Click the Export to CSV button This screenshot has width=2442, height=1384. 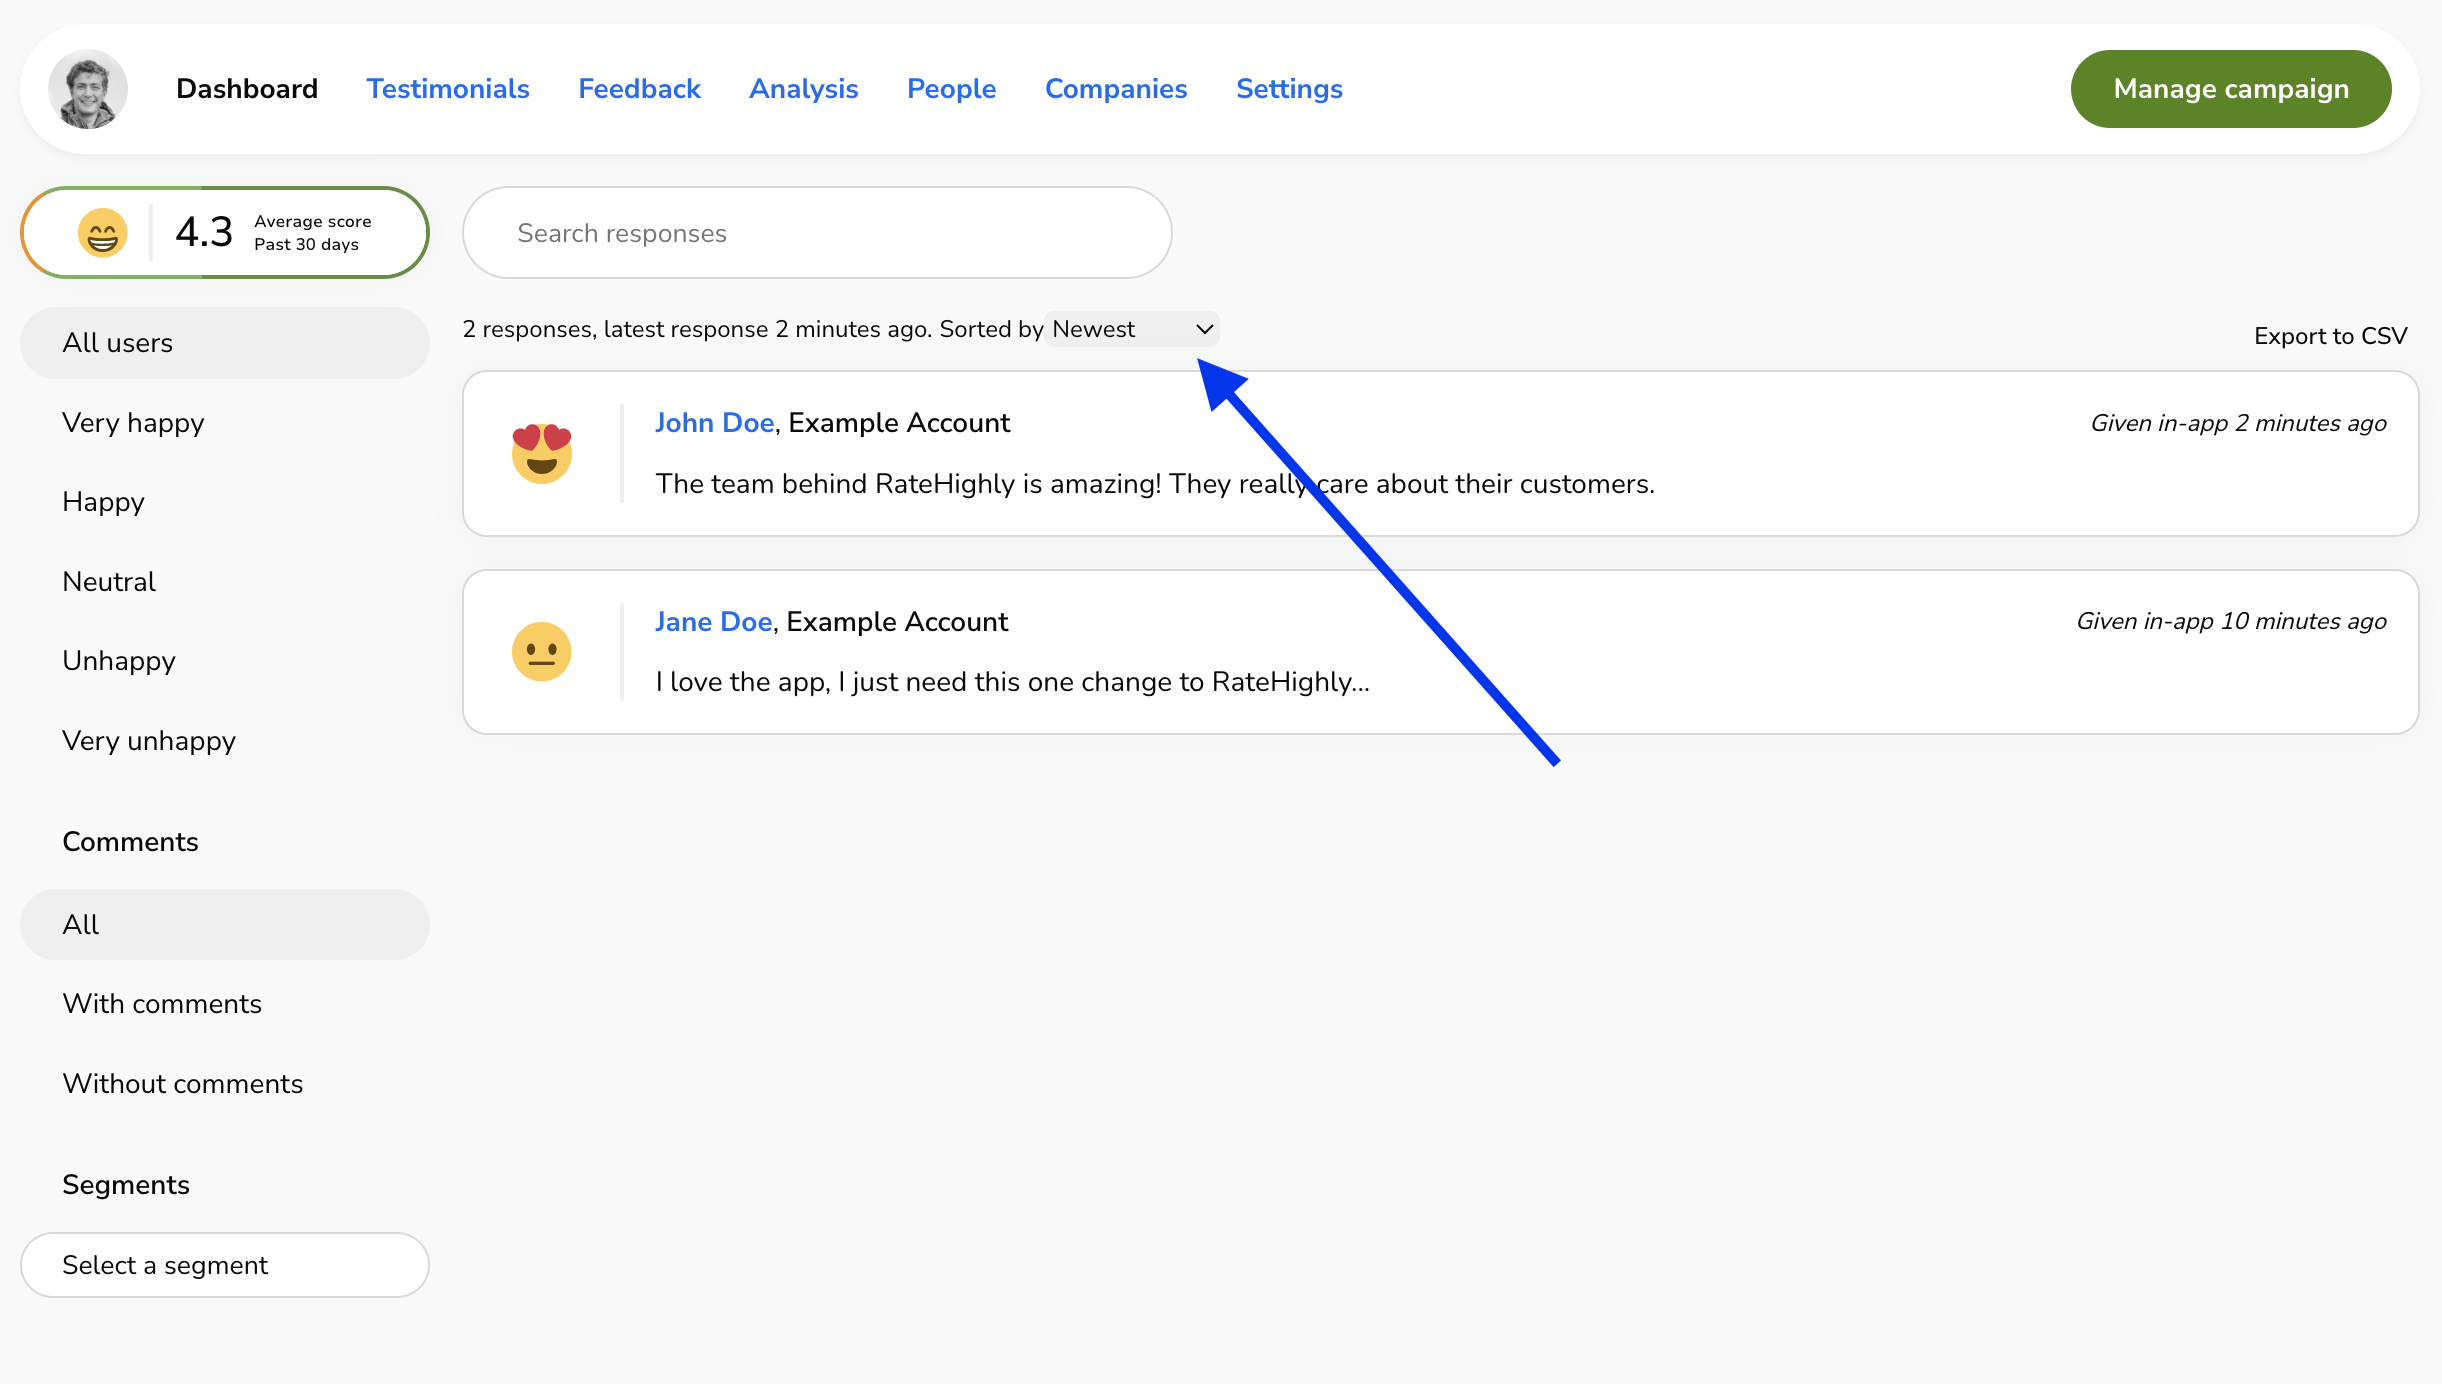(2331, 336)
